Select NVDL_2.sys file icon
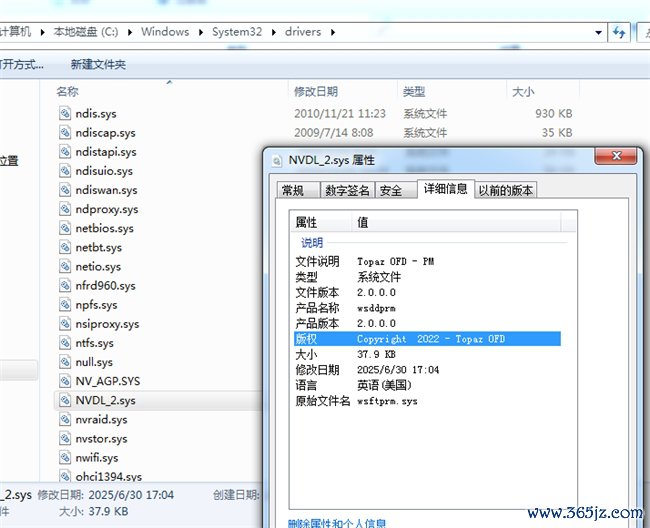 tap(65, 400)
